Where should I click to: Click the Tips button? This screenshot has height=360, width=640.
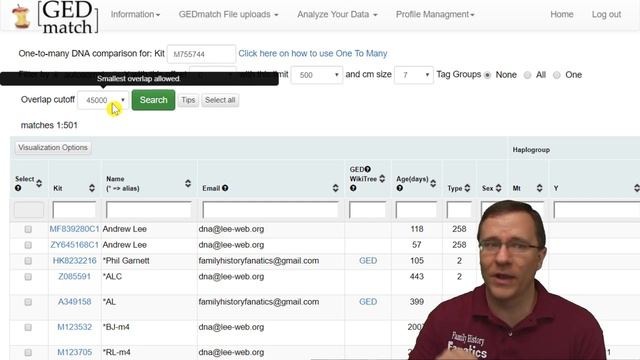coord(188,100)
